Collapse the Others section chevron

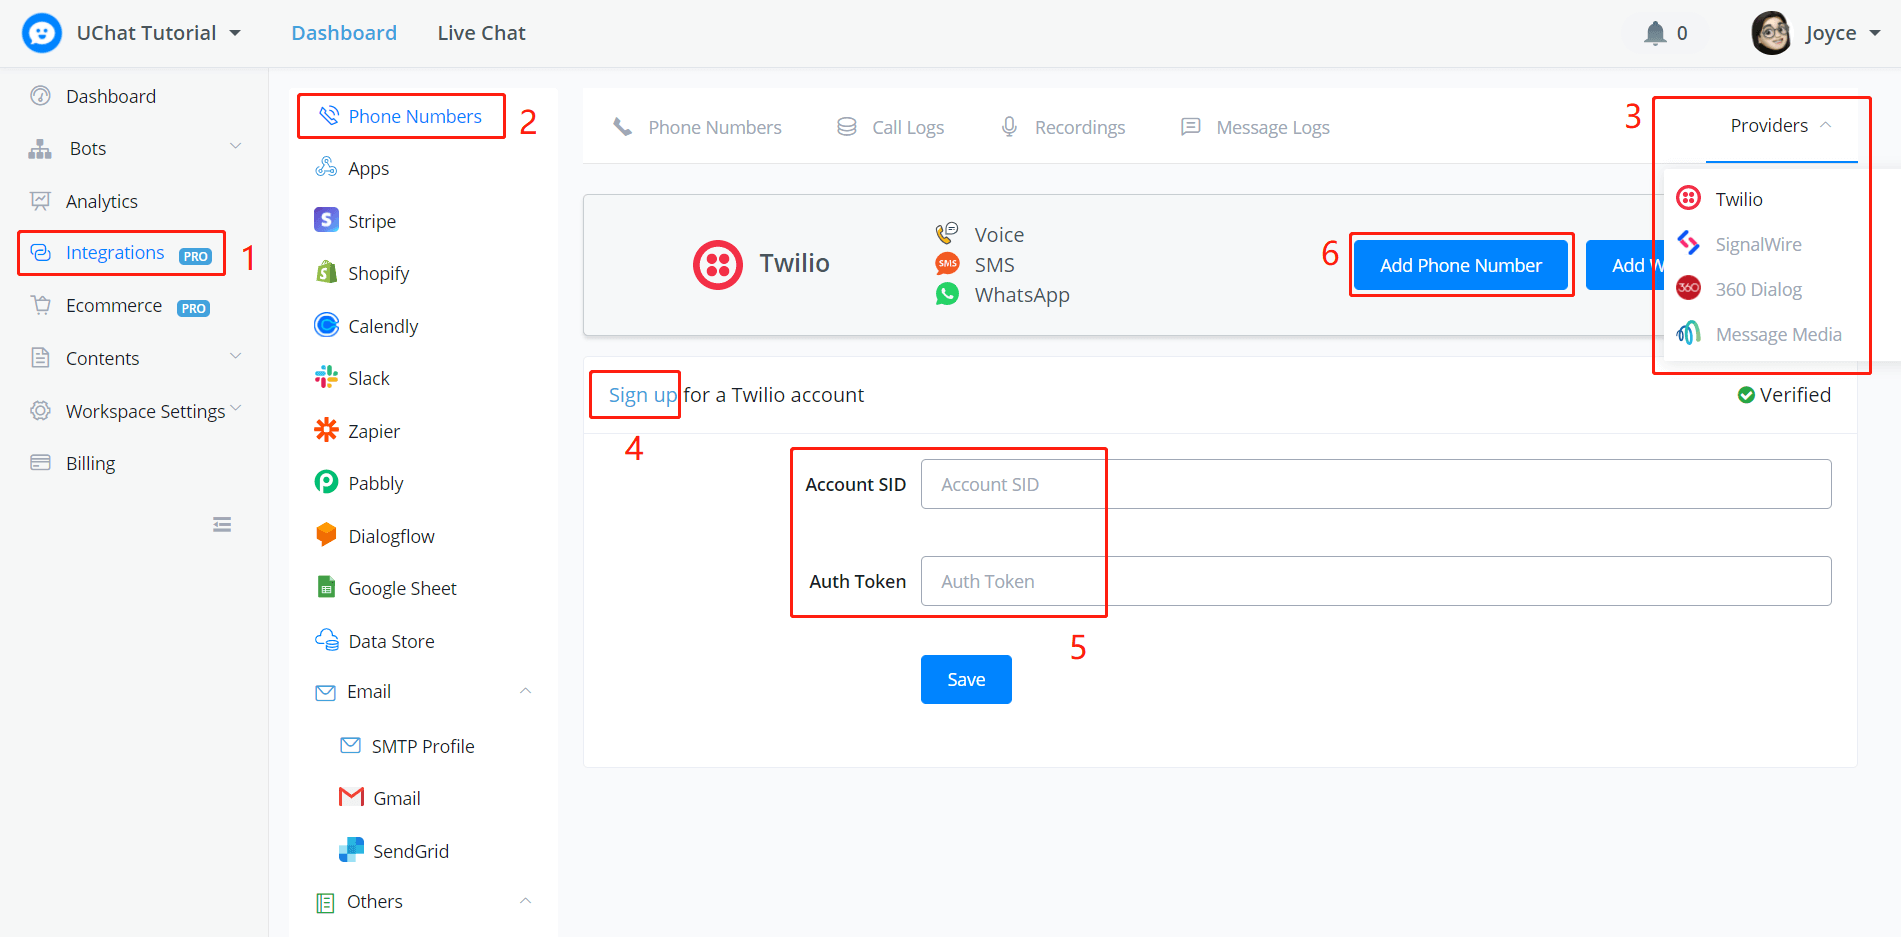[x=525, y=901]
